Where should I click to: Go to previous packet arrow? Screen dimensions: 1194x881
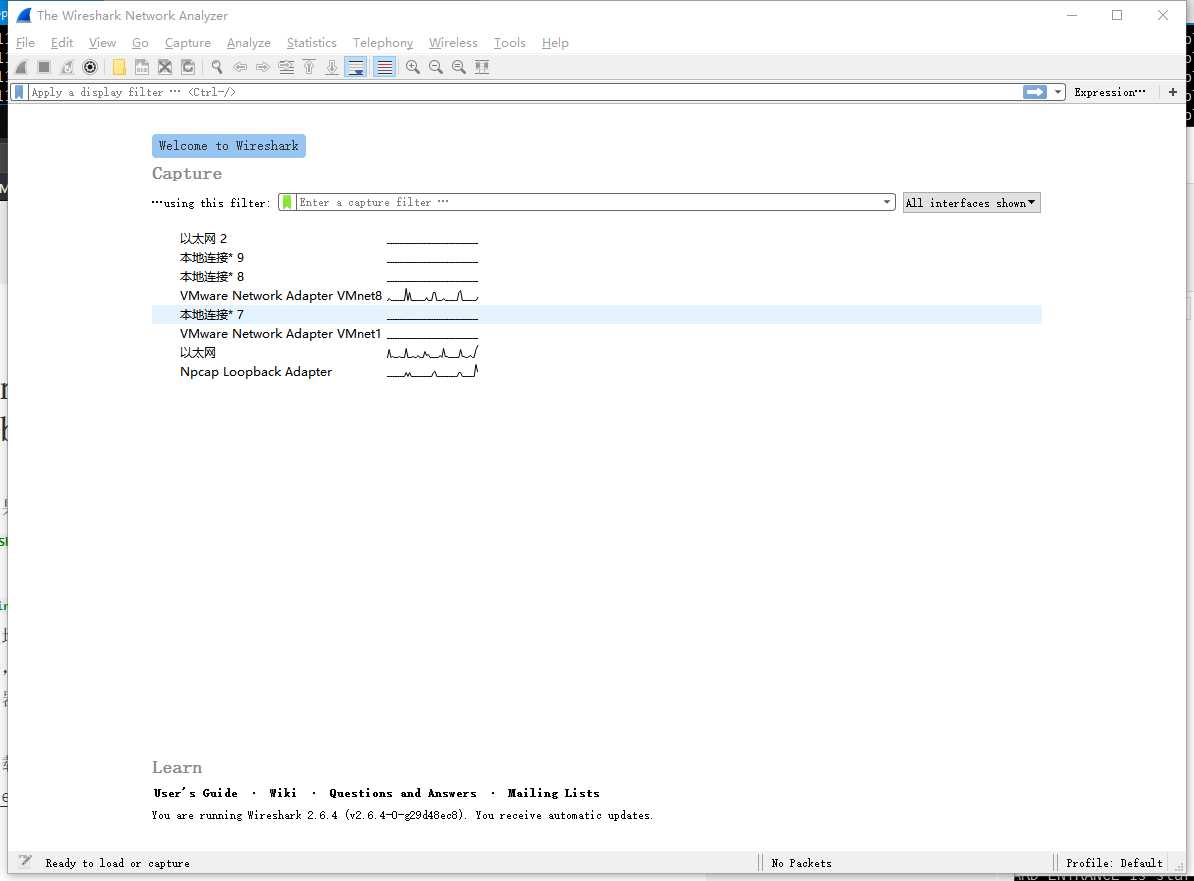point(240,67)
